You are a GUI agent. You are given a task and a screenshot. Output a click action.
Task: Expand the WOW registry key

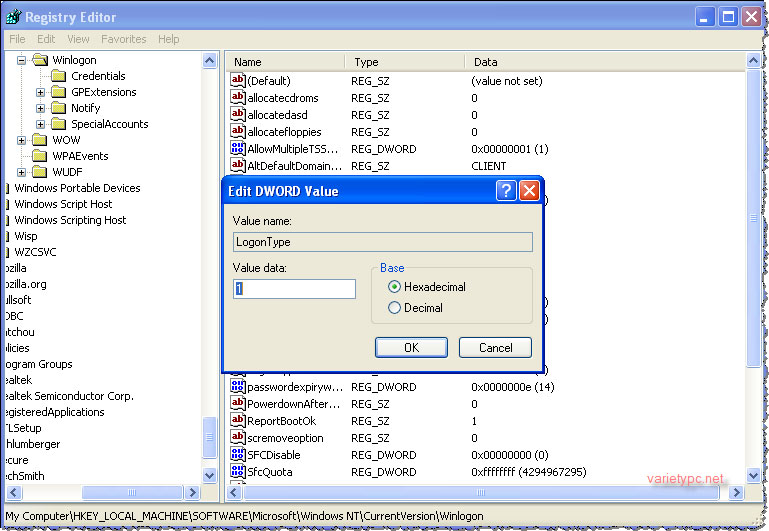tap(21, 140)
